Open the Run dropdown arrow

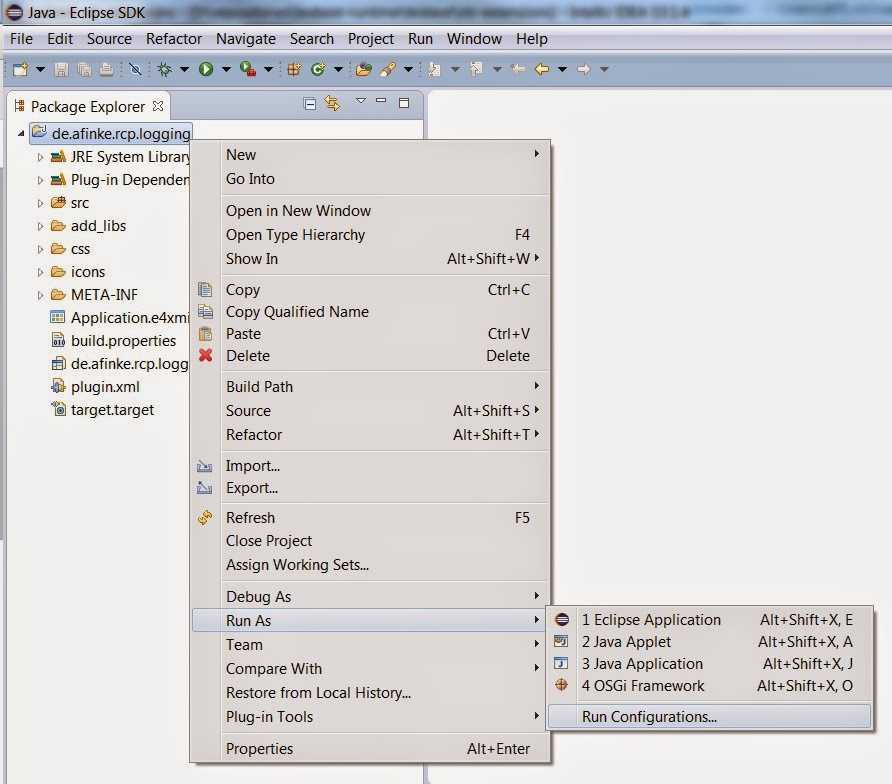(226, 69)
